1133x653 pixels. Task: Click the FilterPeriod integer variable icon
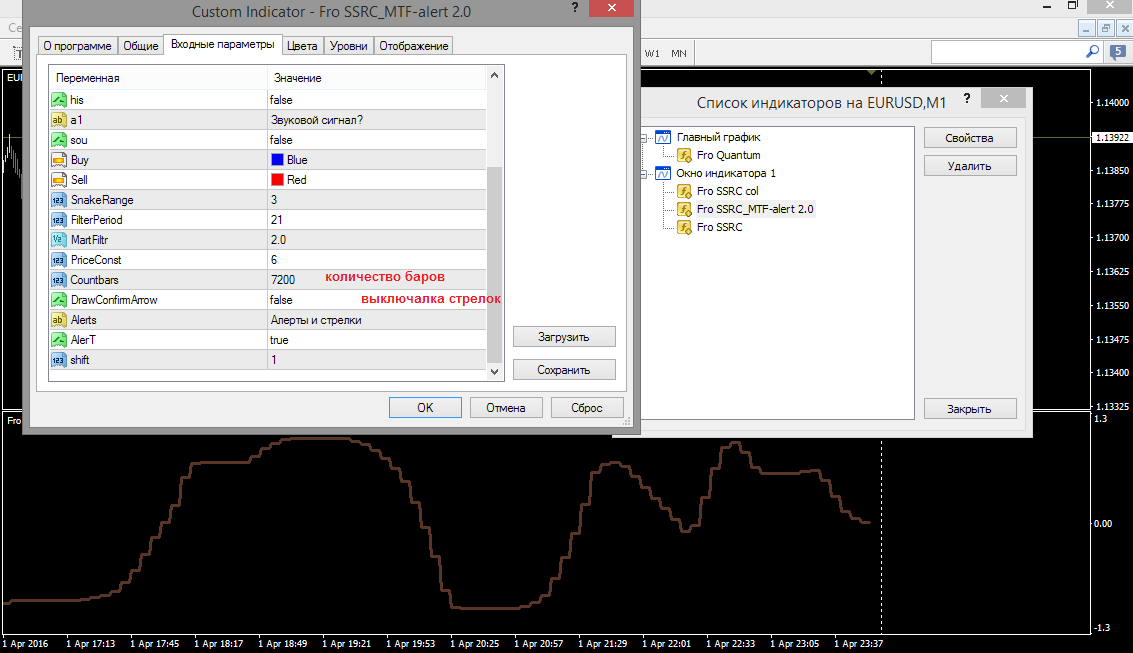click(59, 220)
